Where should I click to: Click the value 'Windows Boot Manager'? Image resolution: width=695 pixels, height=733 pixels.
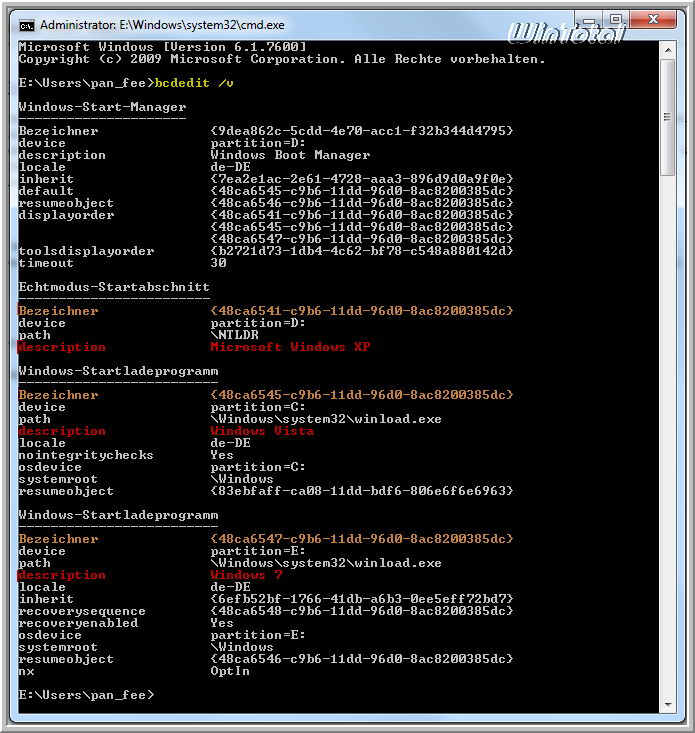290,155
